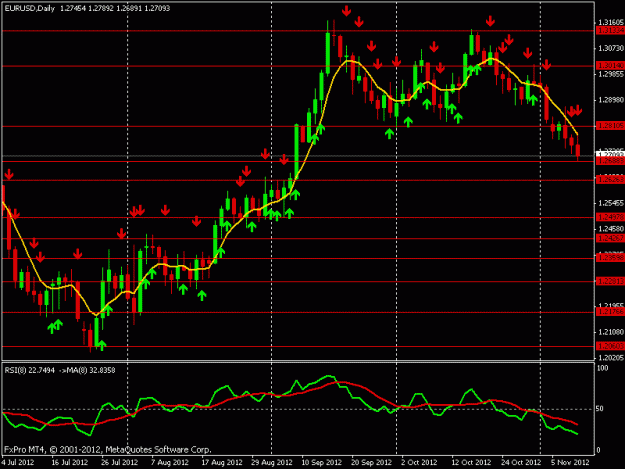Click the 12 Oct 2012 date label
The width and height of the screenshot is (625, 469).
pos(471,462)
